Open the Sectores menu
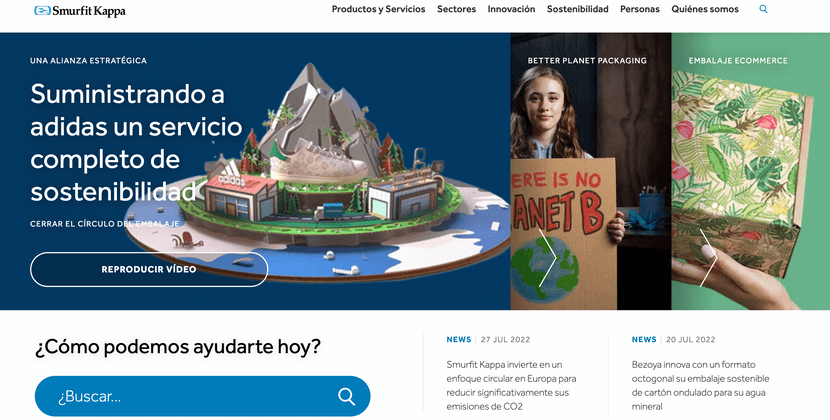 tap(456, 9)
